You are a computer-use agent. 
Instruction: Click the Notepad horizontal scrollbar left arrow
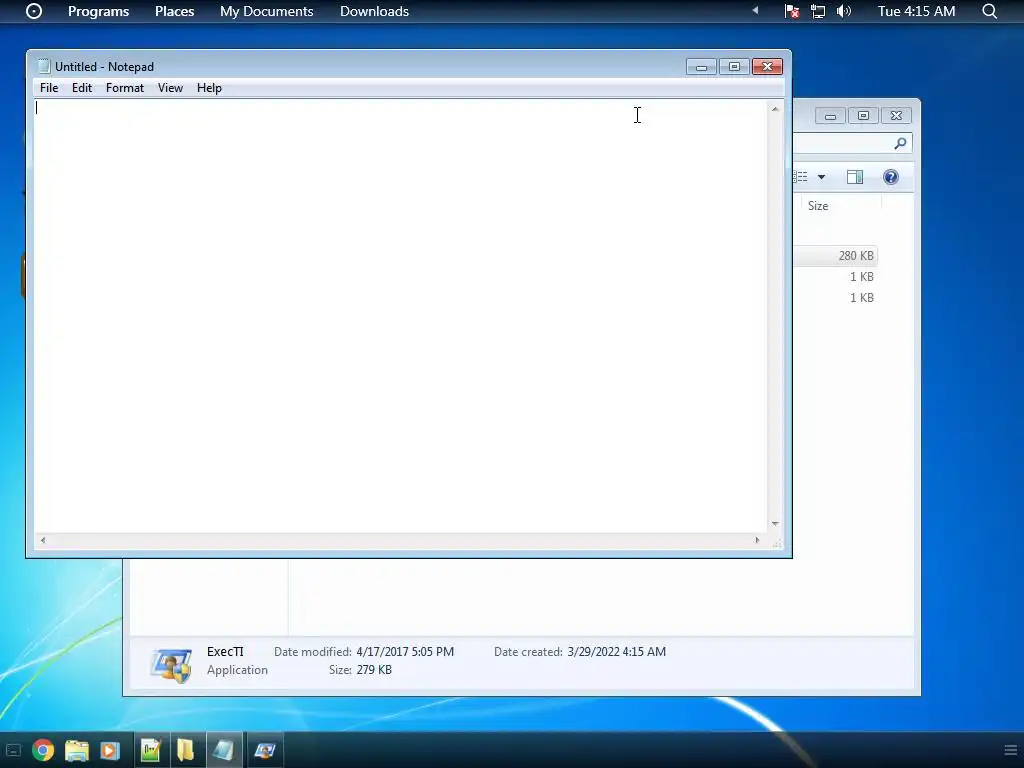tap(43, 540)
